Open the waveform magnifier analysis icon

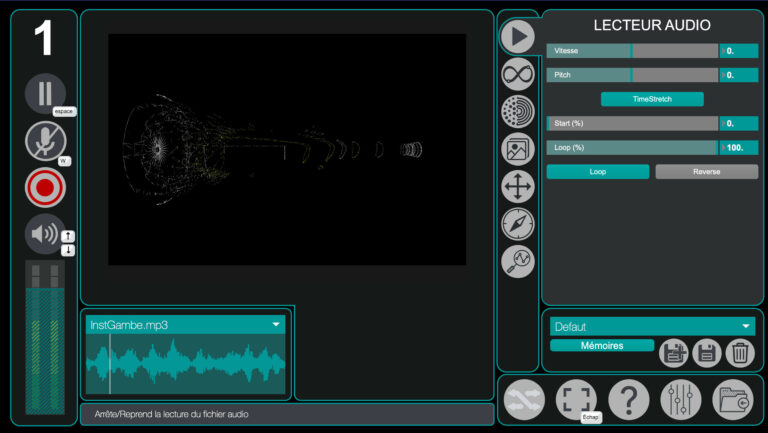pyautogui.click(x=517, y=261)
